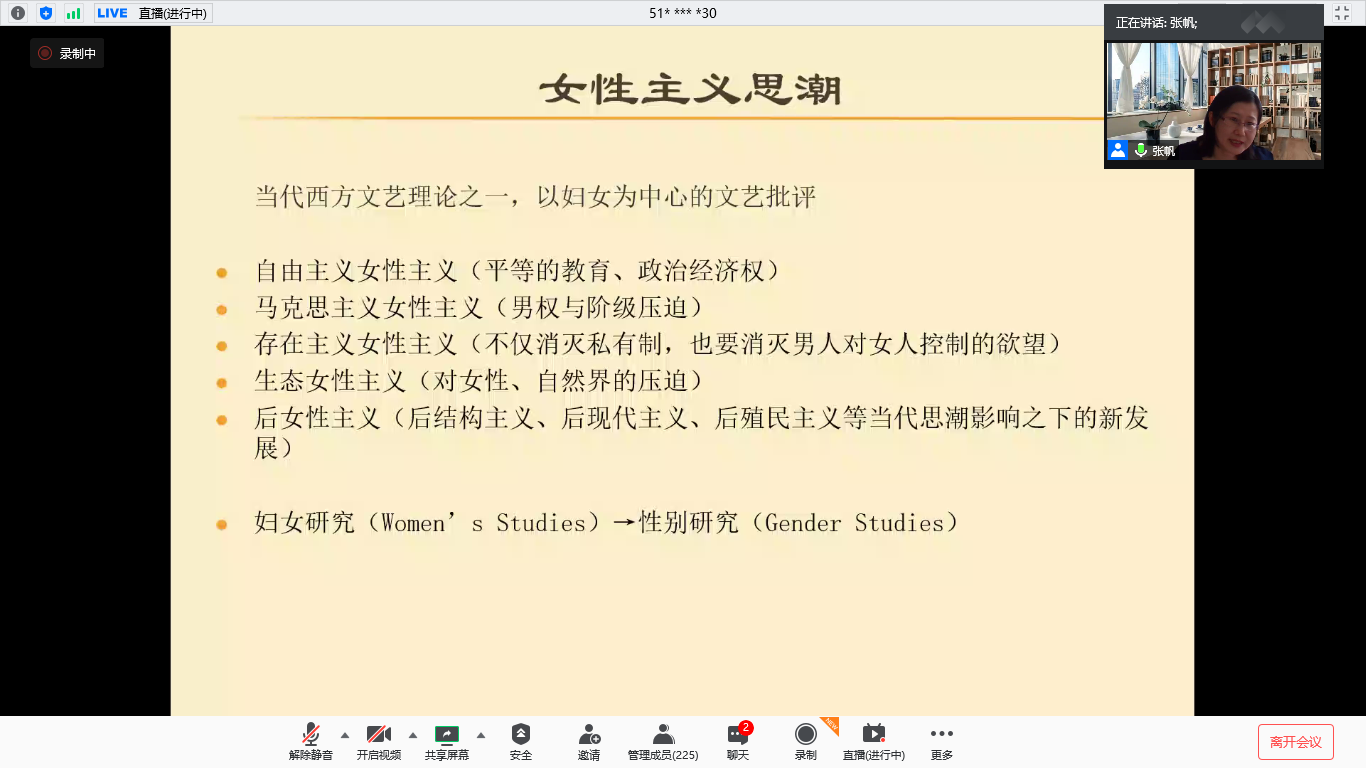Unmute the microphone (解除静音)
The image size is (1366, 768).
point(311,741)
